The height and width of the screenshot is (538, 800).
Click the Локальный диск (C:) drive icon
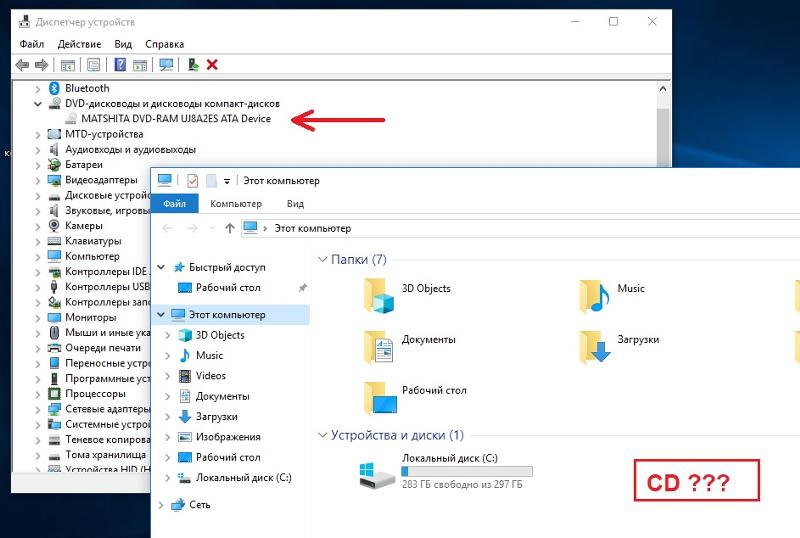pos(377,475)
